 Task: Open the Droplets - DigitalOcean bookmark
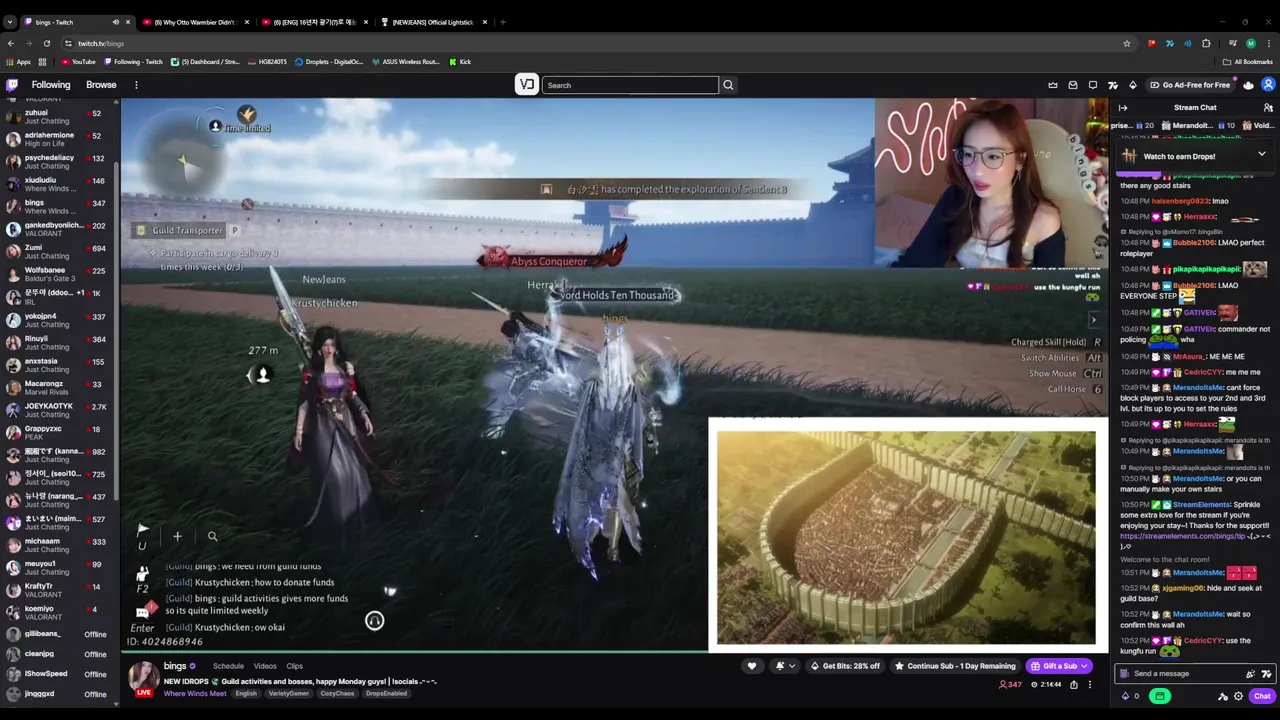click(329, 62)
